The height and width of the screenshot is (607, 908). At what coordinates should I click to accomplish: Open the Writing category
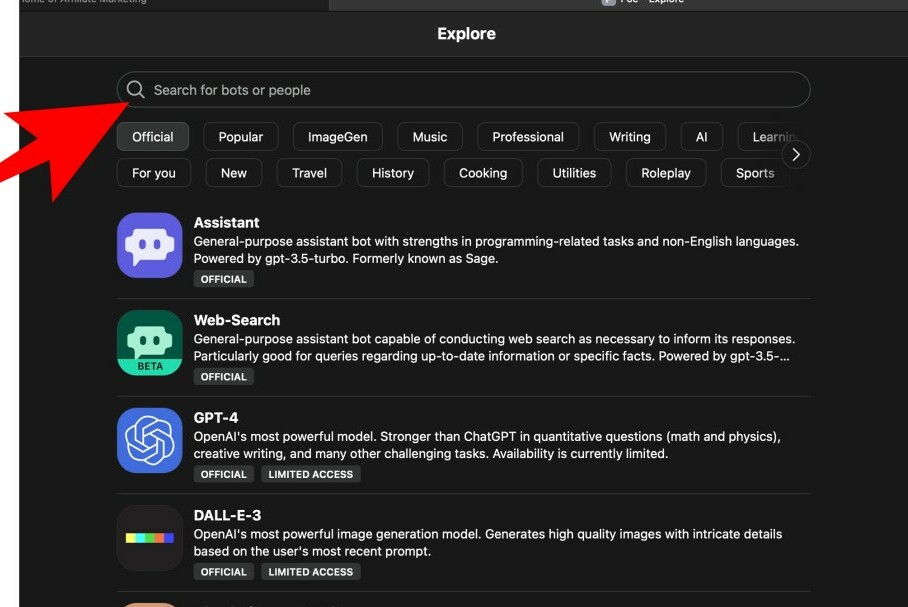tap(629, 137)
